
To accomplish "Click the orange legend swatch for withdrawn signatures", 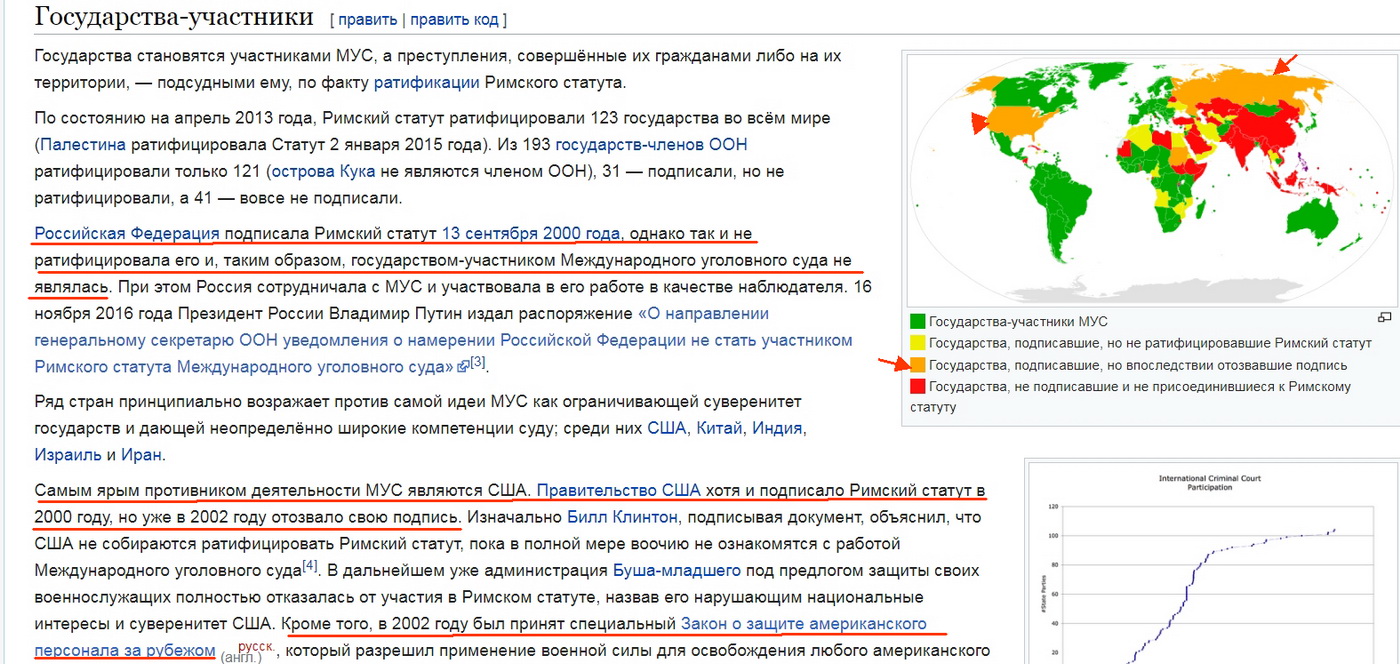I will tap(917, 365).
